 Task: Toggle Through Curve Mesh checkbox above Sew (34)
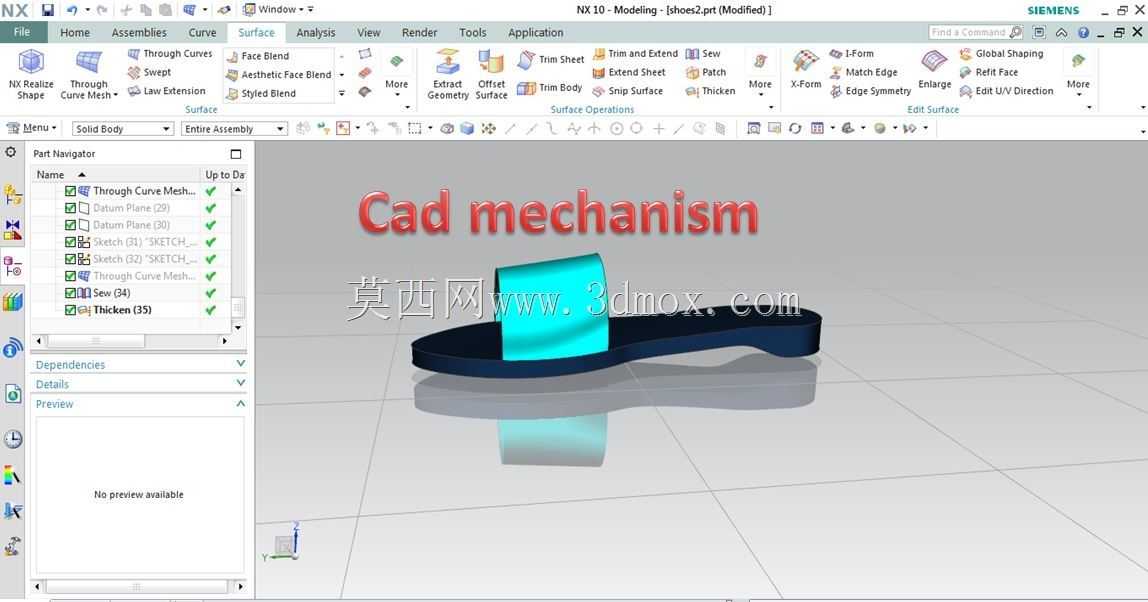(70, 276)
